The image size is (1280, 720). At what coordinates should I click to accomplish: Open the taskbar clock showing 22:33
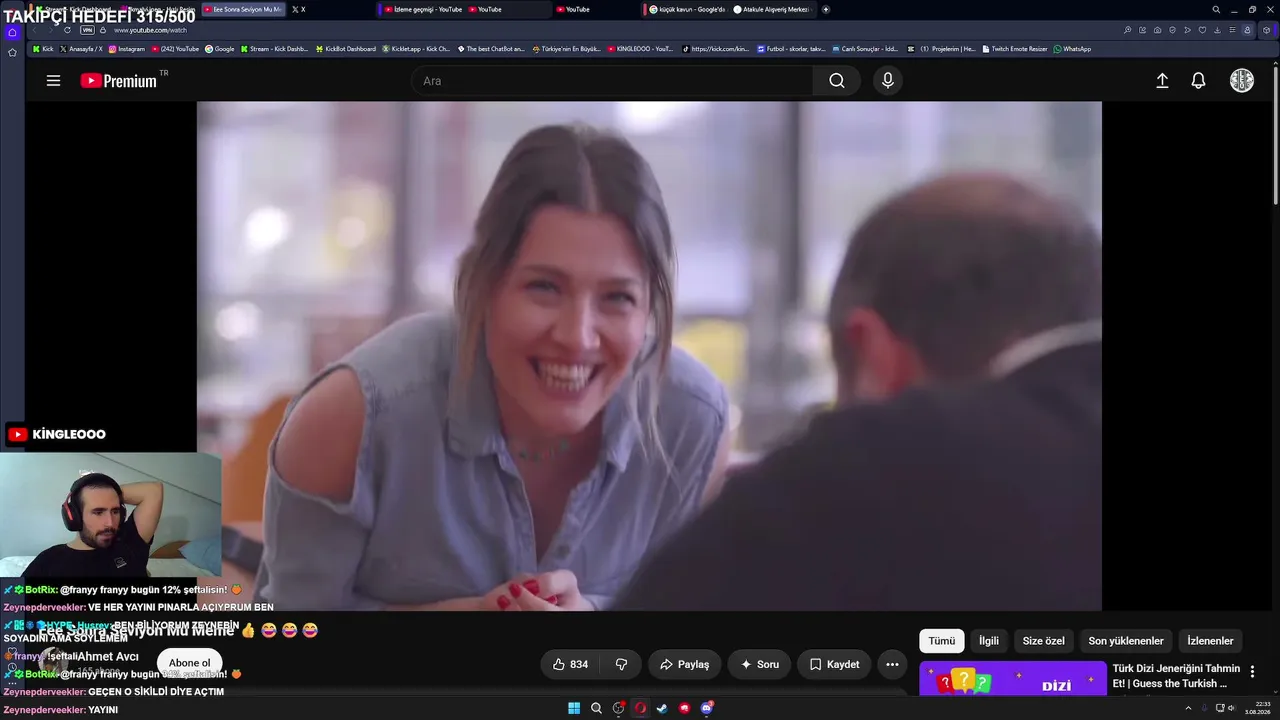[x=1256, y=708]
